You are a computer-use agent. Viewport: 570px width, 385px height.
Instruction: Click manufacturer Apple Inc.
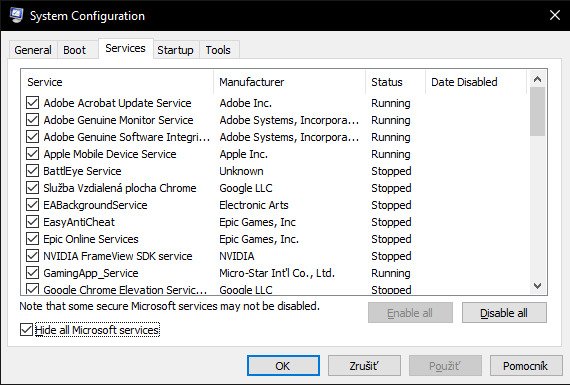point(244,154)
